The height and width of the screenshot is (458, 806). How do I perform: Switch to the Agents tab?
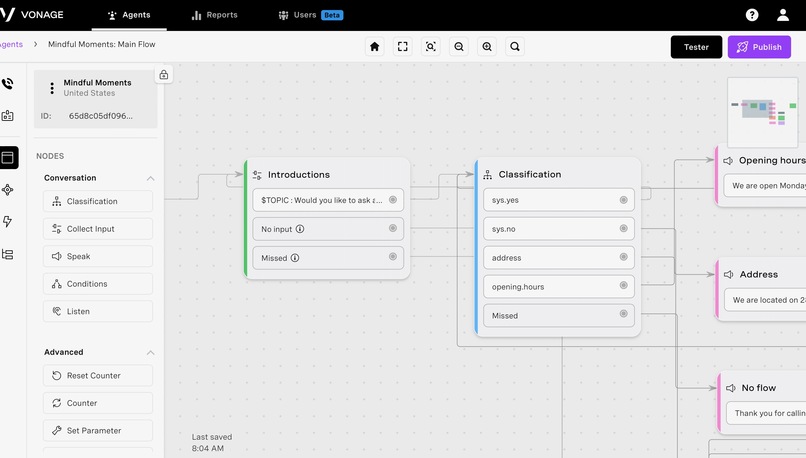point(129,15)
